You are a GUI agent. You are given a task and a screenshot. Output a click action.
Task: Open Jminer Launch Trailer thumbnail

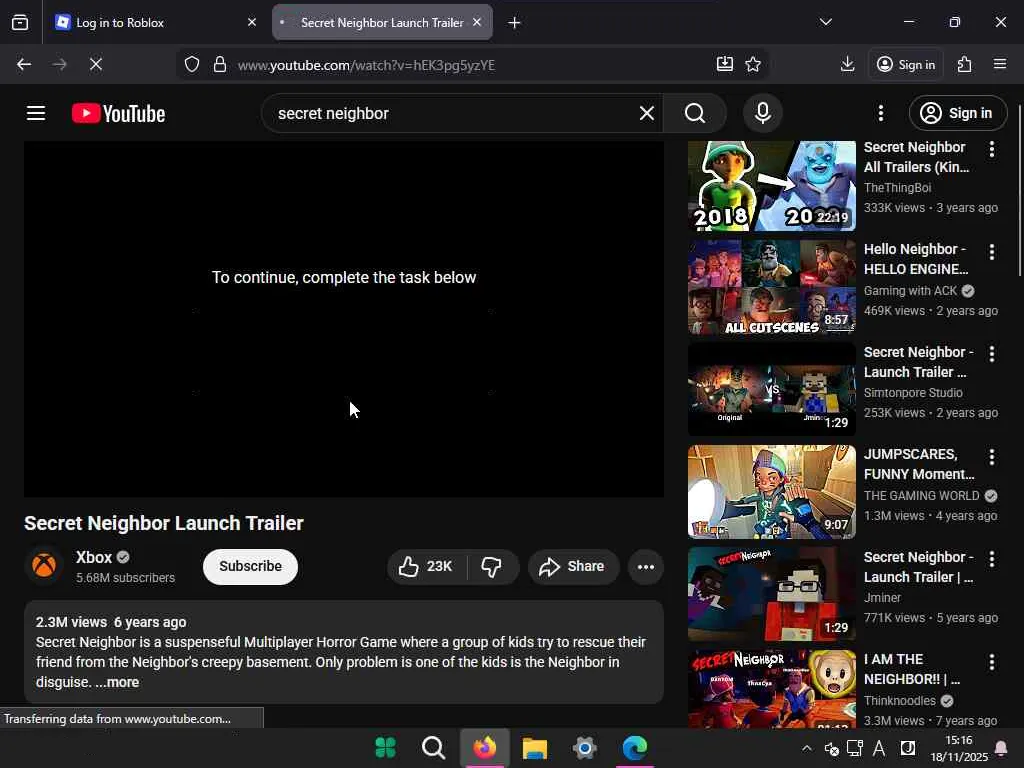pos(771,594)
